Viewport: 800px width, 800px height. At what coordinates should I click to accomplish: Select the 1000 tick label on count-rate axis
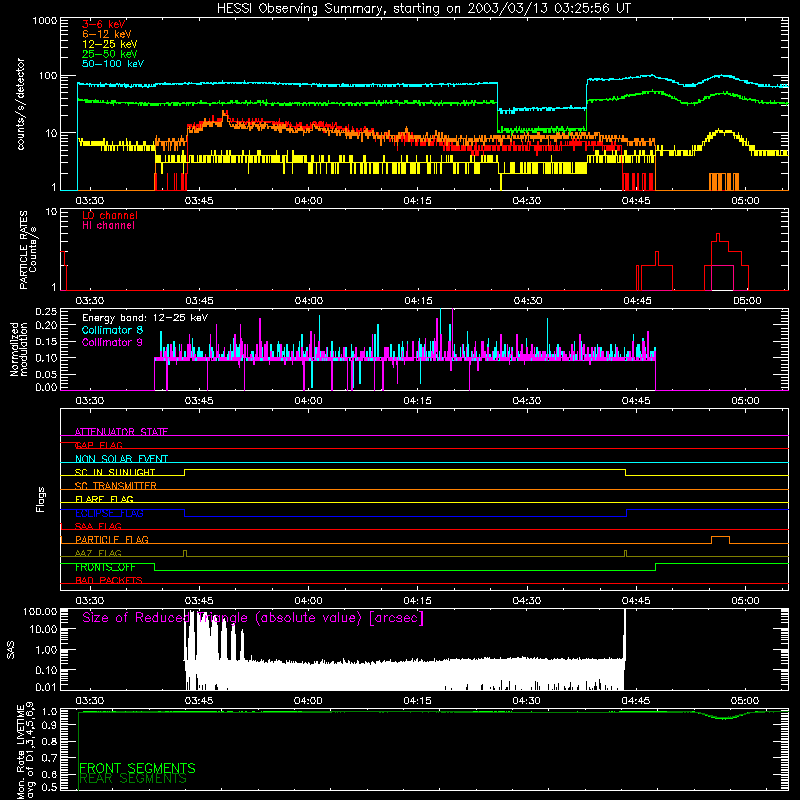point(45,21)
